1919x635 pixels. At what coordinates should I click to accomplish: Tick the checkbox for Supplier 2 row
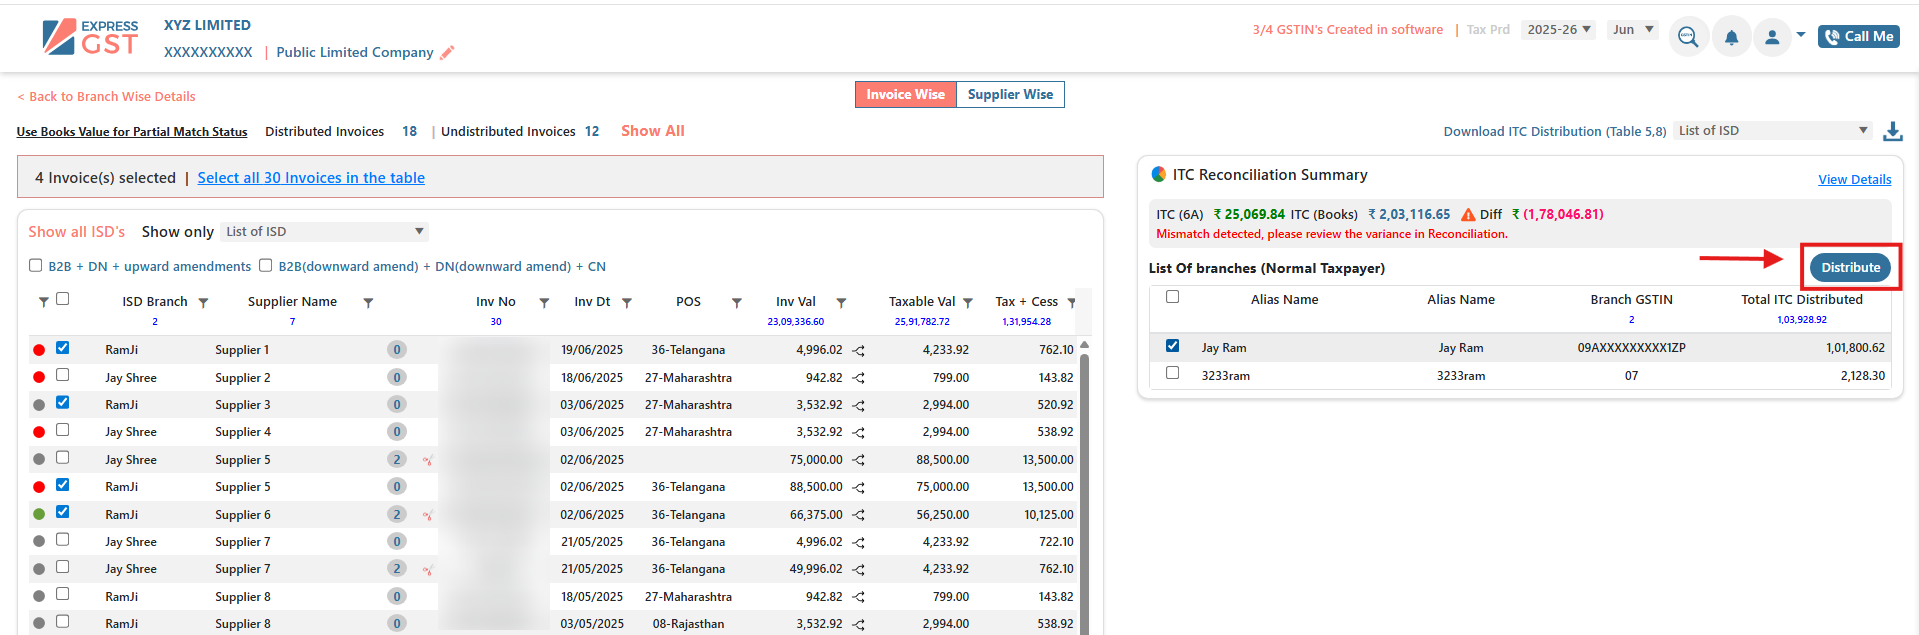pyautogui.click(x=63, y=375)
